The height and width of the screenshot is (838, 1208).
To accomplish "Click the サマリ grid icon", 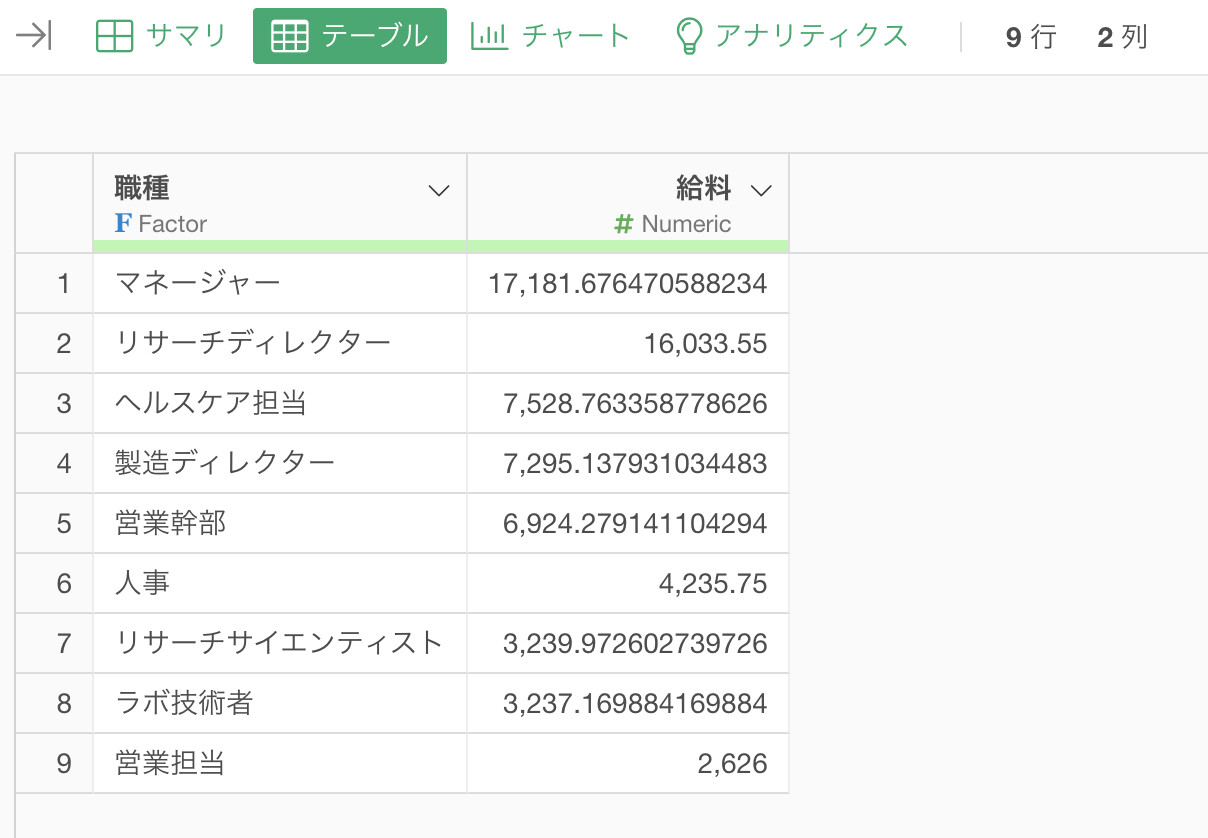I will point(114,37).
